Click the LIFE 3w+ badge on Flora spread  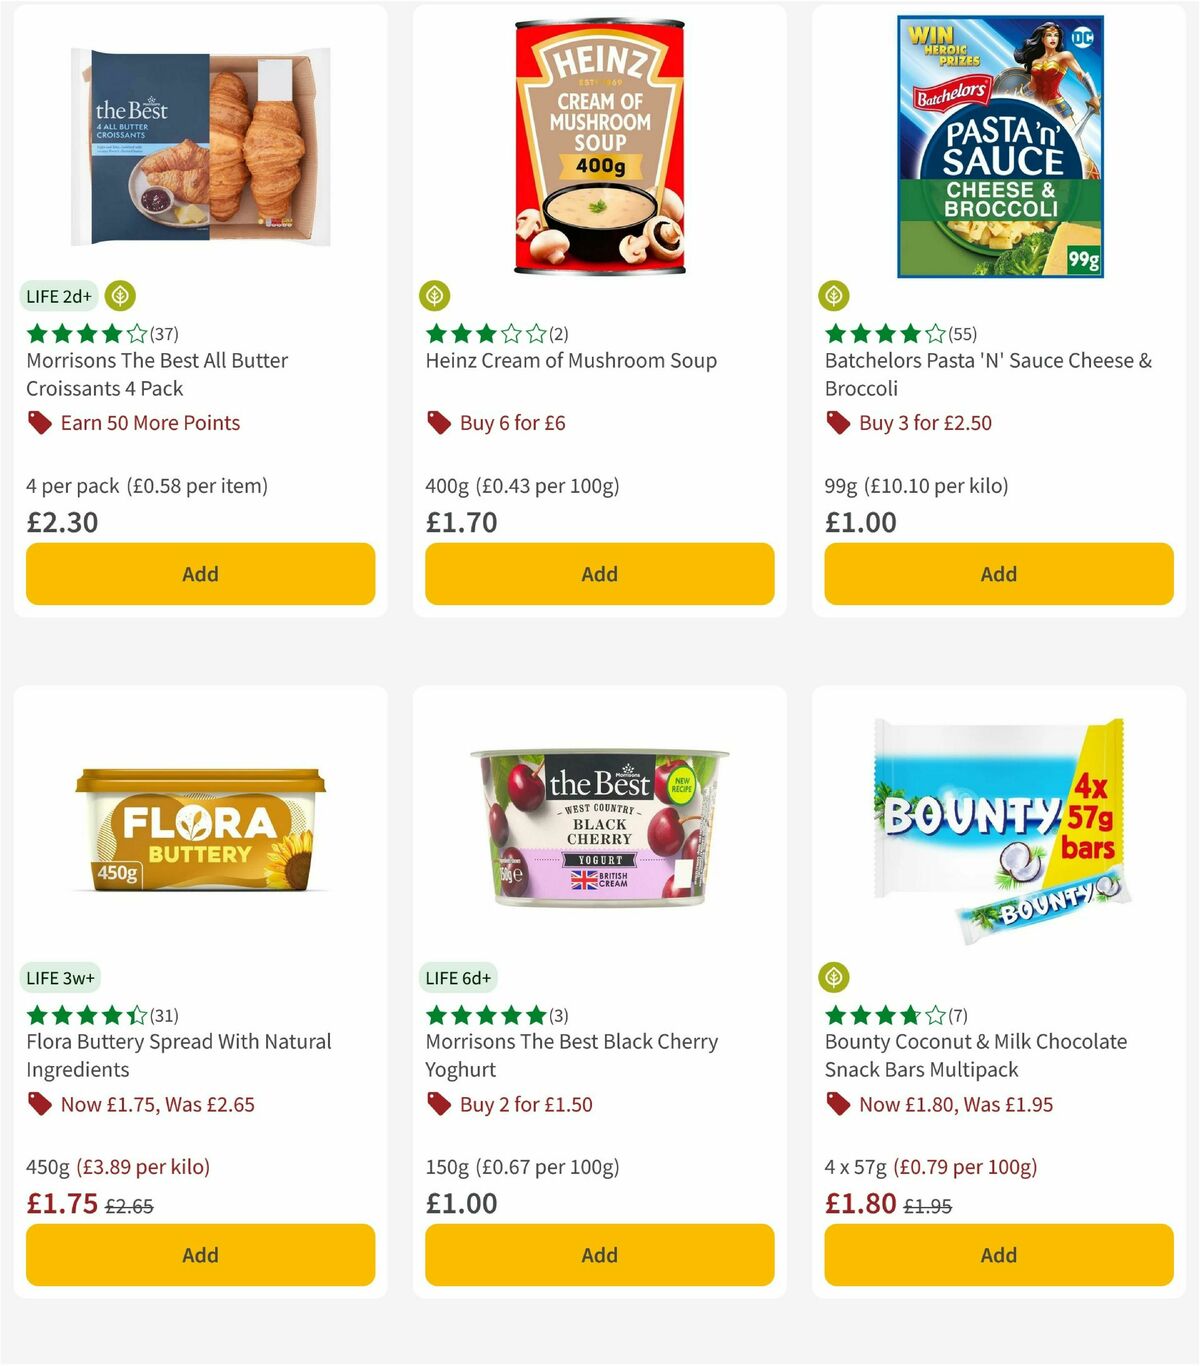pos(61,977)
